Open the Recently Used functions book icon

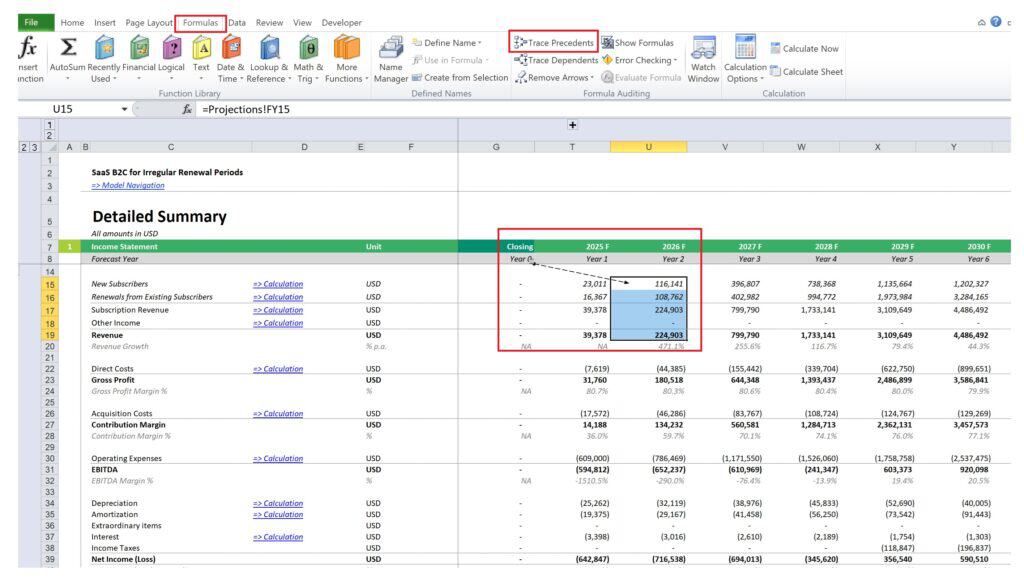(x=104, y=48)
